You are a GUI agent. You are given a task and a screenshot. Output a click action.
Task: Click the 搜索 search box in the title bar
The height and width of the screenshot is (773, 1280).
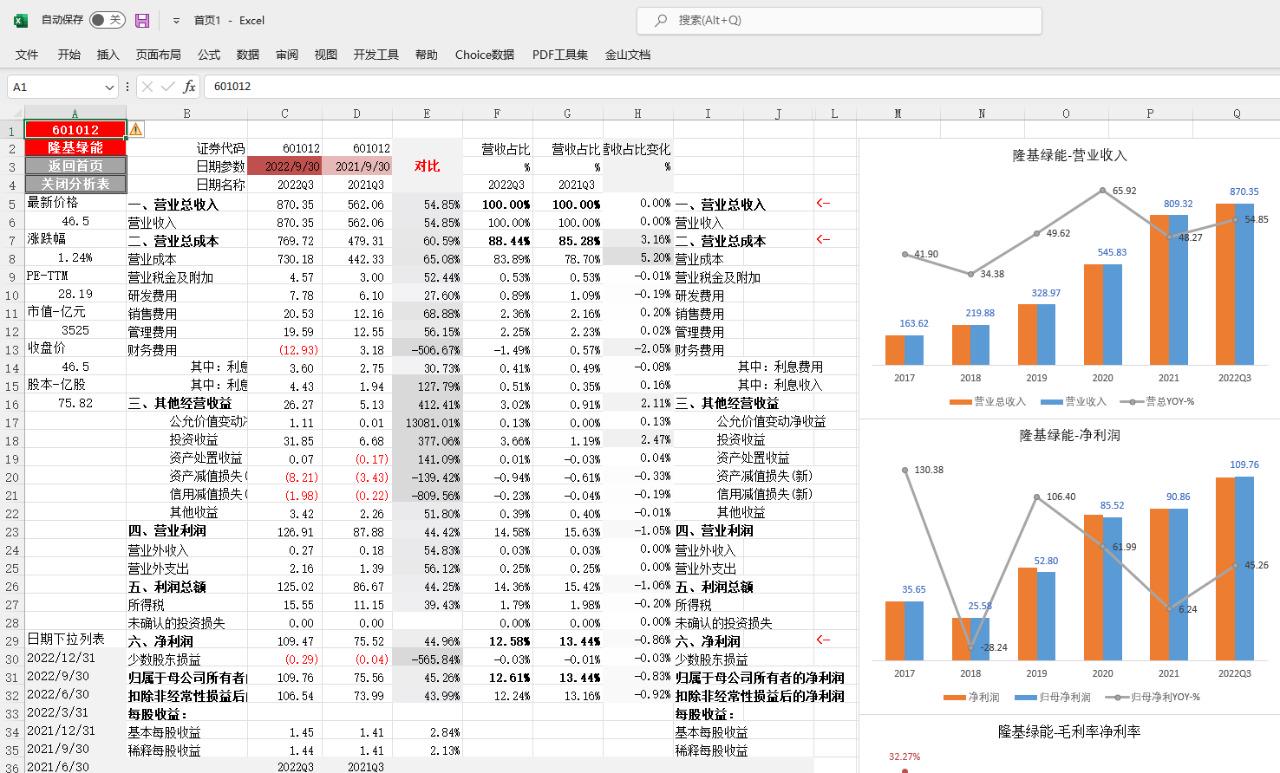coord(839,20)
